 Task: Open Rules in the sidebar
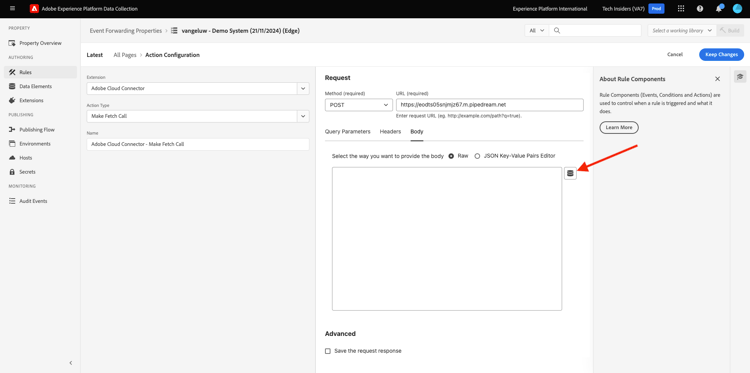(40, 72)
